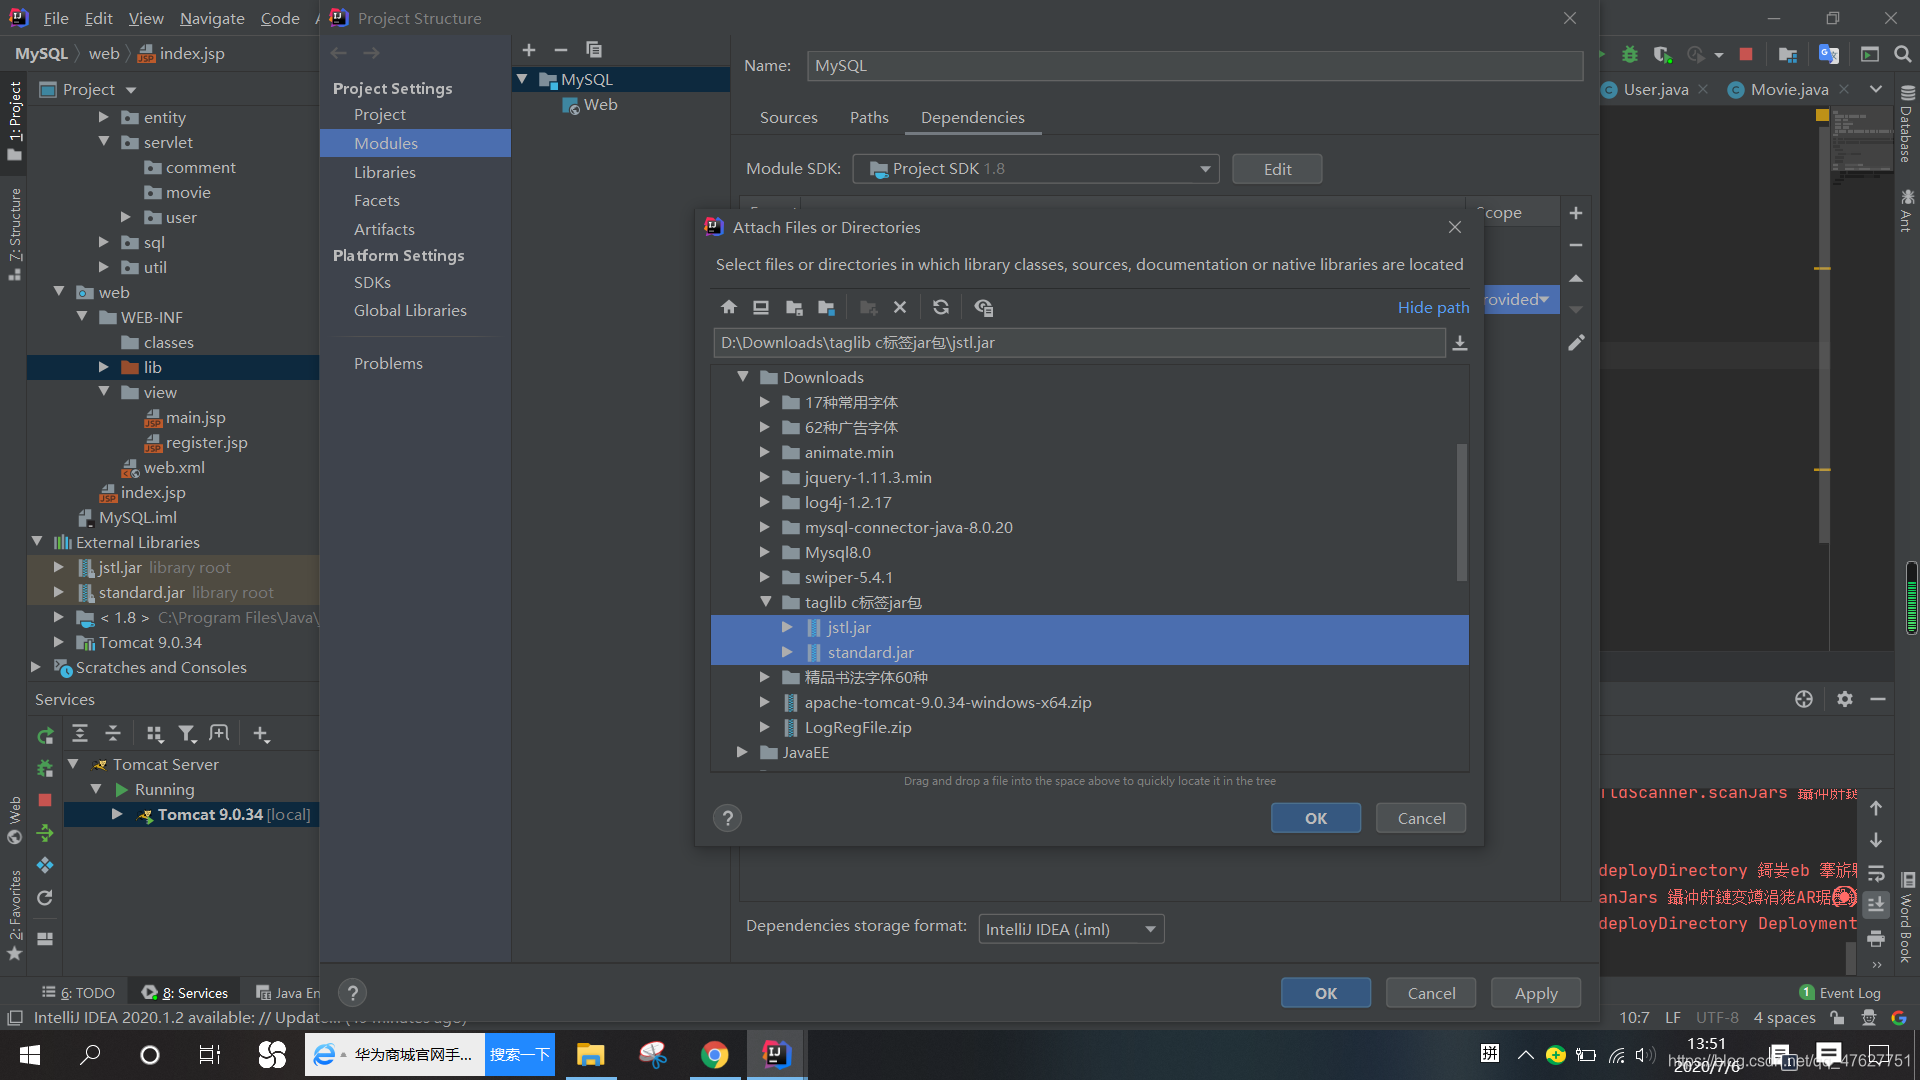
Task: Select jstl.jar file in file browser
Action: pyautogui.click(x=849, y=626)
